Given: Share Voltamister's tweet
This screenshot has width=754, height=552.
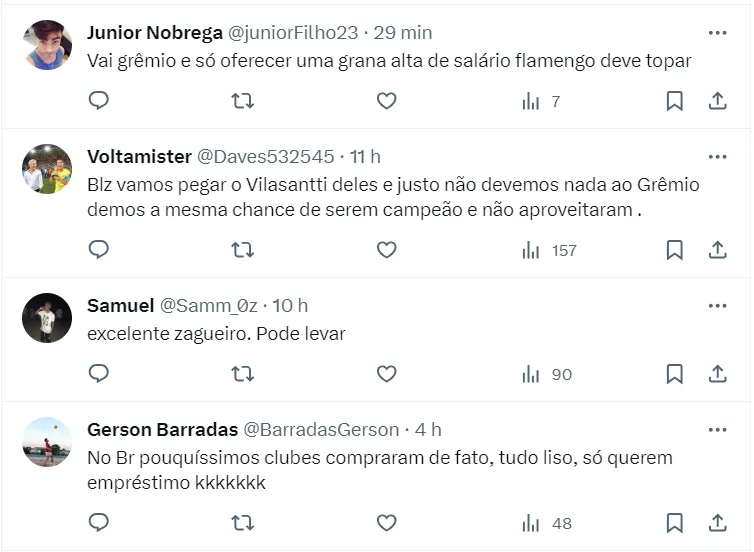Looking at the screenshot, I should [717, 250].
